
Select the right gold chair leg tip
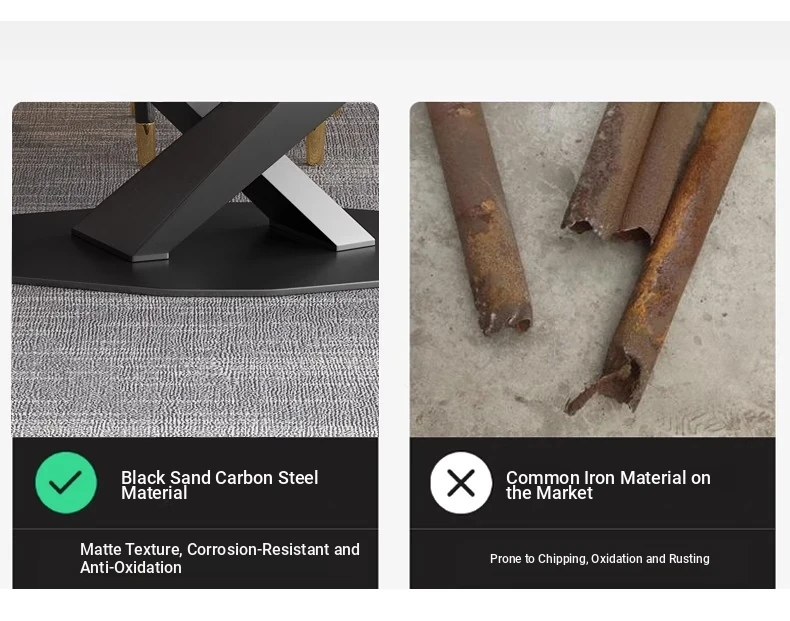pos(316,143)
